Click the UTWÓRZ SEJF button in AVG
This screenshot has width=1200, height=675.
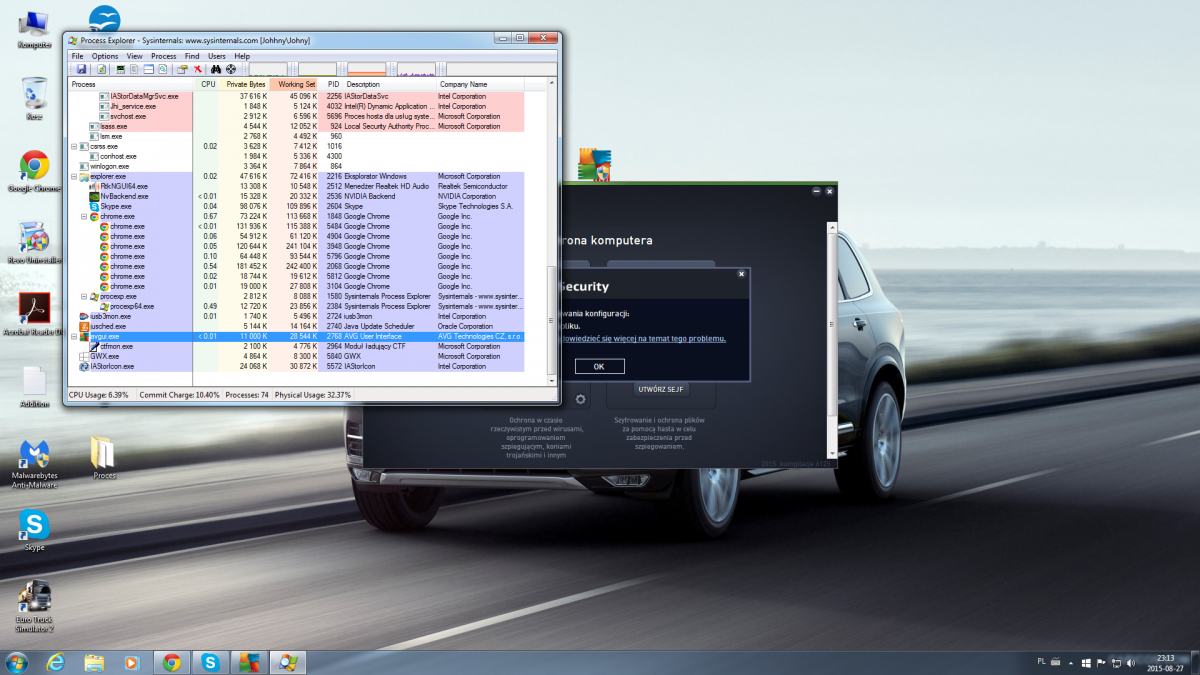tap(662, 388)
